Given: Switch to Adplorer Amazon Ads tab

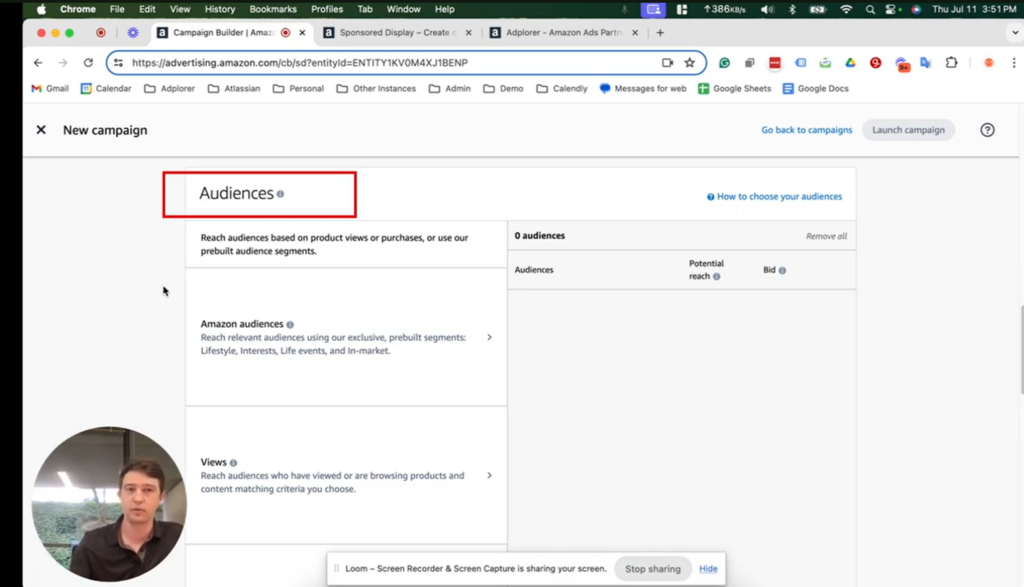Looking at the screenshot, I should [564, 33].
